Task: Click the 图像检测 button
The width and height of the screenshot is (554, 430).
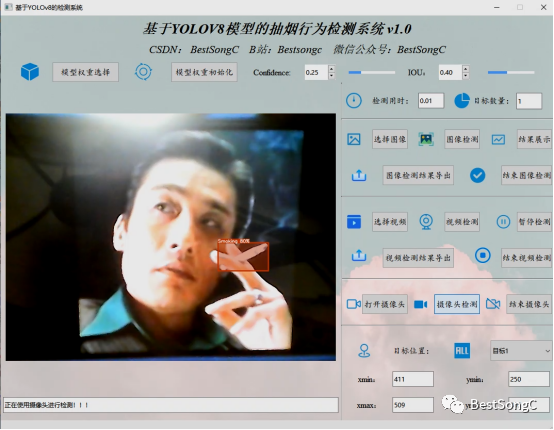Action: pyautogui.click(x=462, y=139)
